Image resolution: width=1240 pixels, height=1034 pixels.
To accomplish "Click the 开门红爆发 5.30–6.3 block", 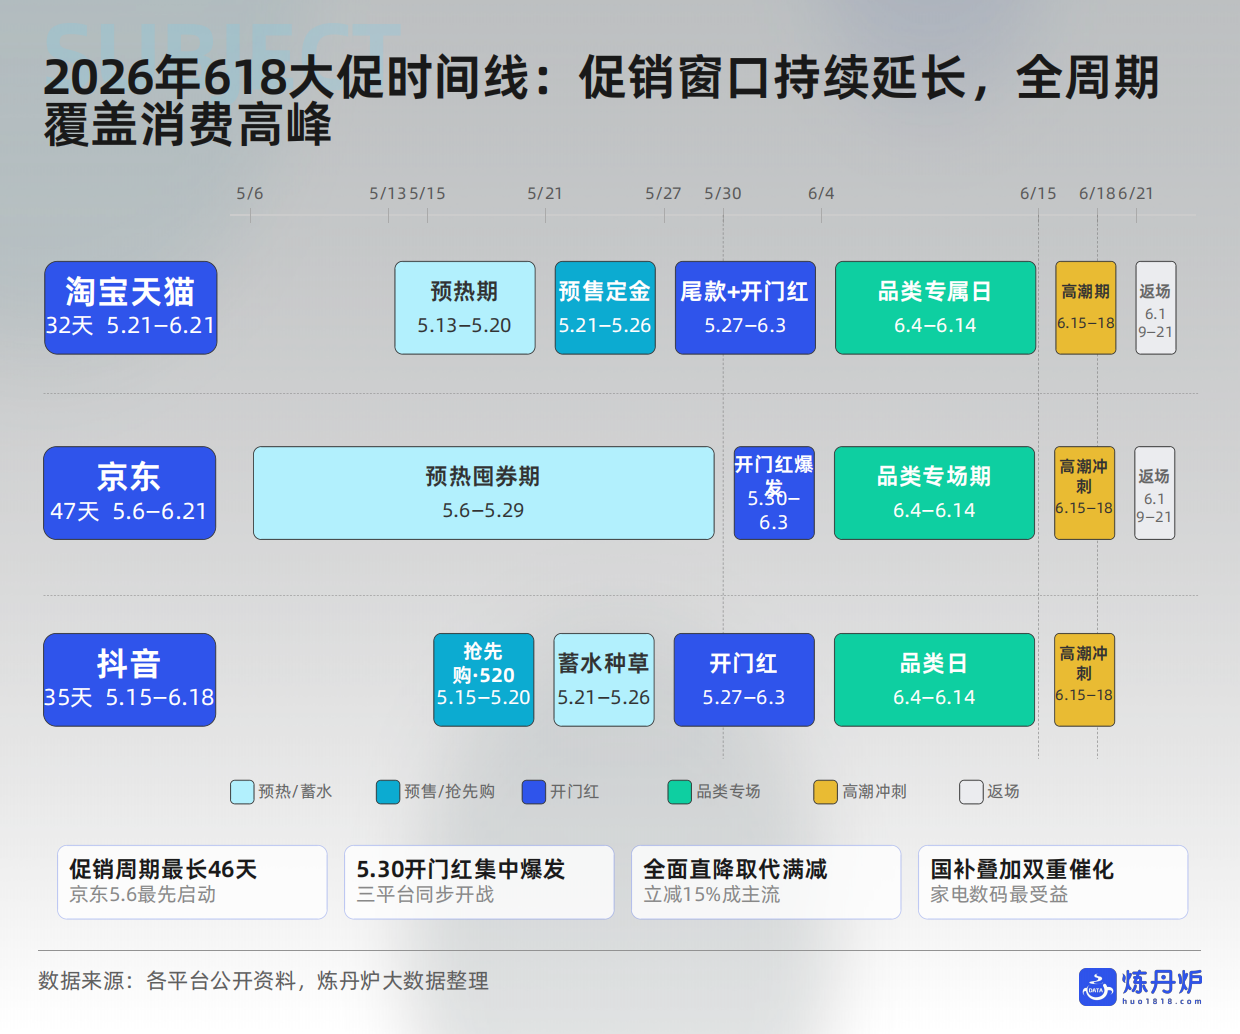I will pos(774,493).
